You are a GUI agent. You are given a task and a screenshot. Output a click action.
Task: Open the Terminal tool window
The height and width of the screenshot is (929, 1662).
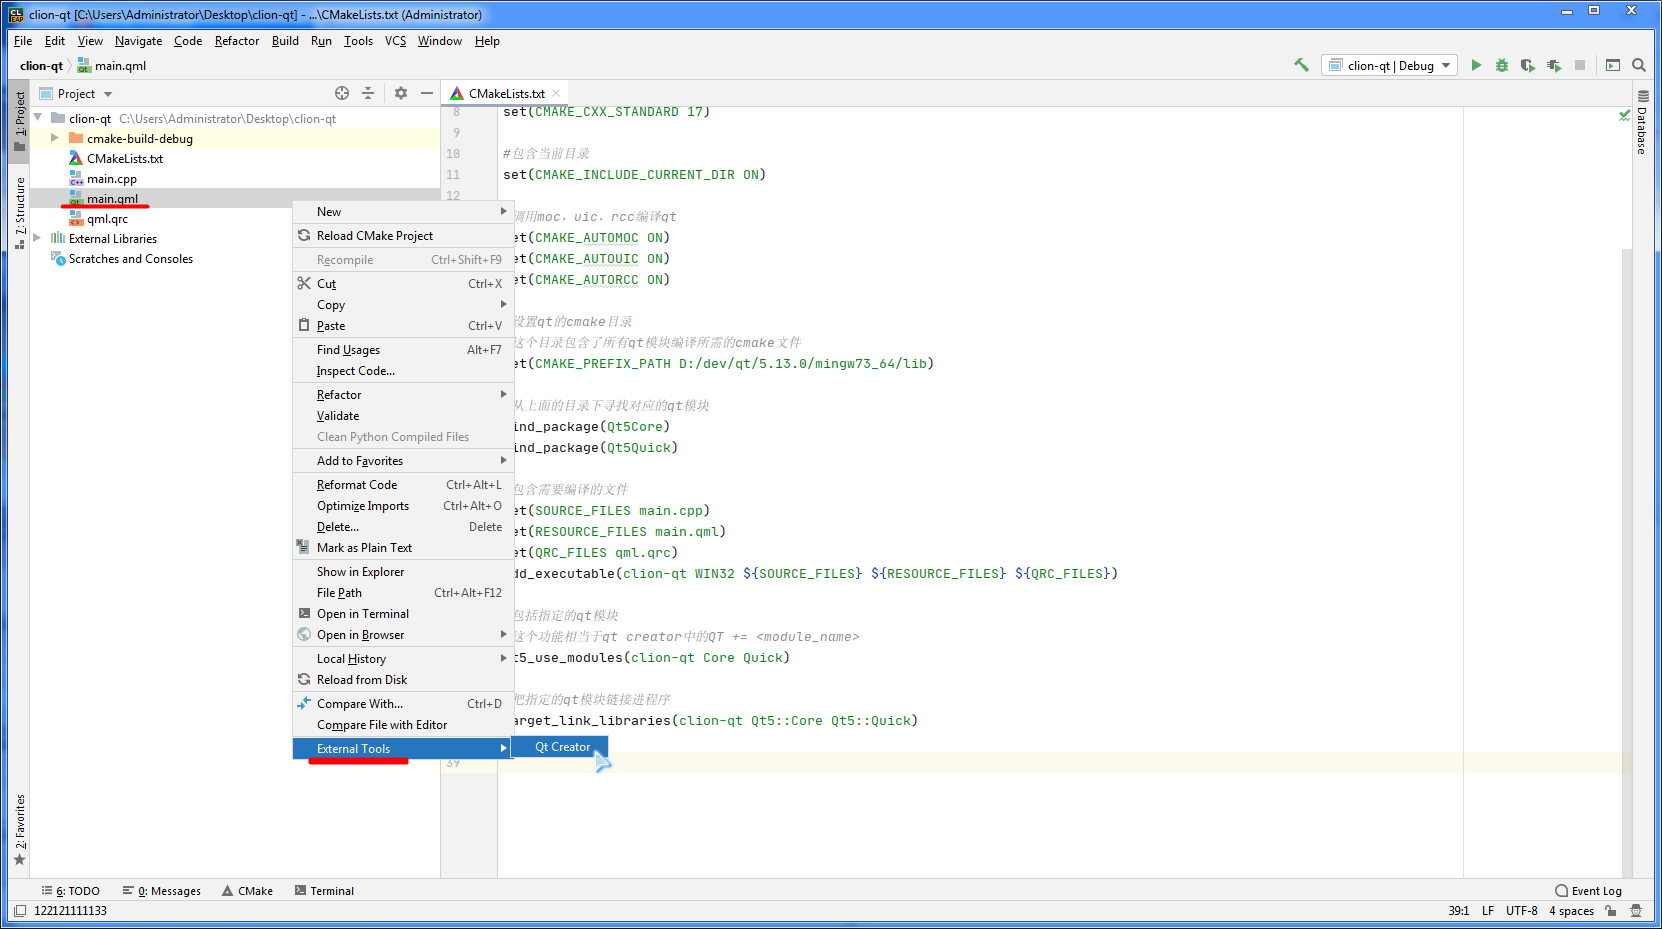pyautogui.click(x=324, y=891)
